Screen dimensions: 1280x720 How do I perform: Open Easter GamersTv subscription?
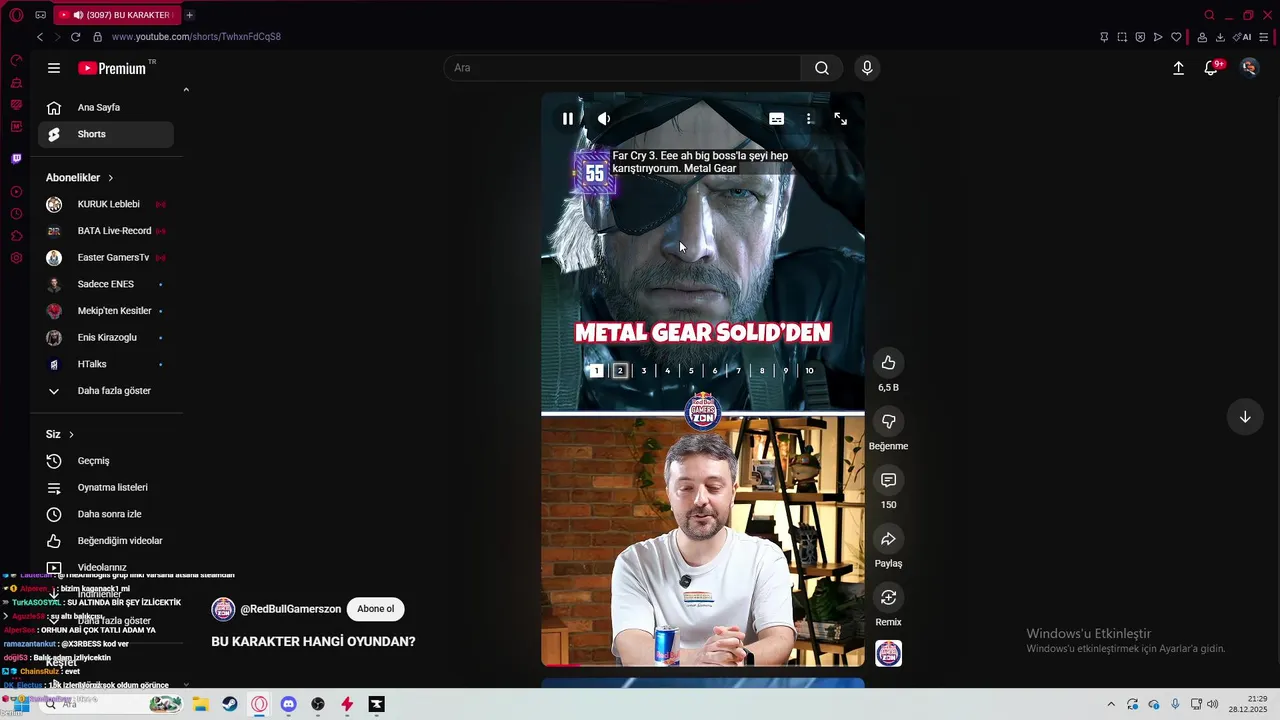[106, 257]
